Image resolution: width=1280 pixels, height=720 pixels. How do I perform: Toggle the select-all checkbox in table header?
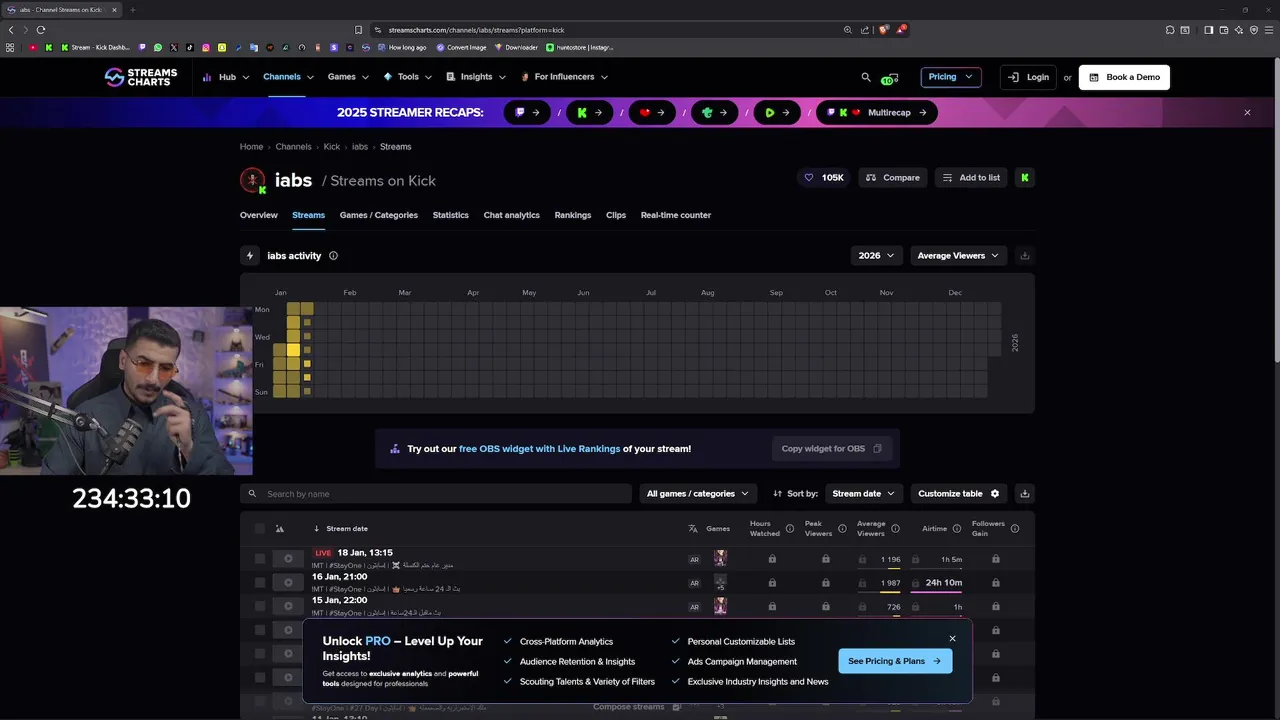(260, 529)
